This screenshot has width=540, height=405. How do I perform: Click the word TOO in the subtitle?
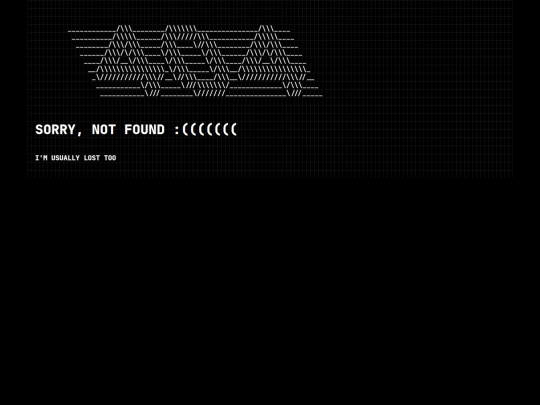[110, 158]
